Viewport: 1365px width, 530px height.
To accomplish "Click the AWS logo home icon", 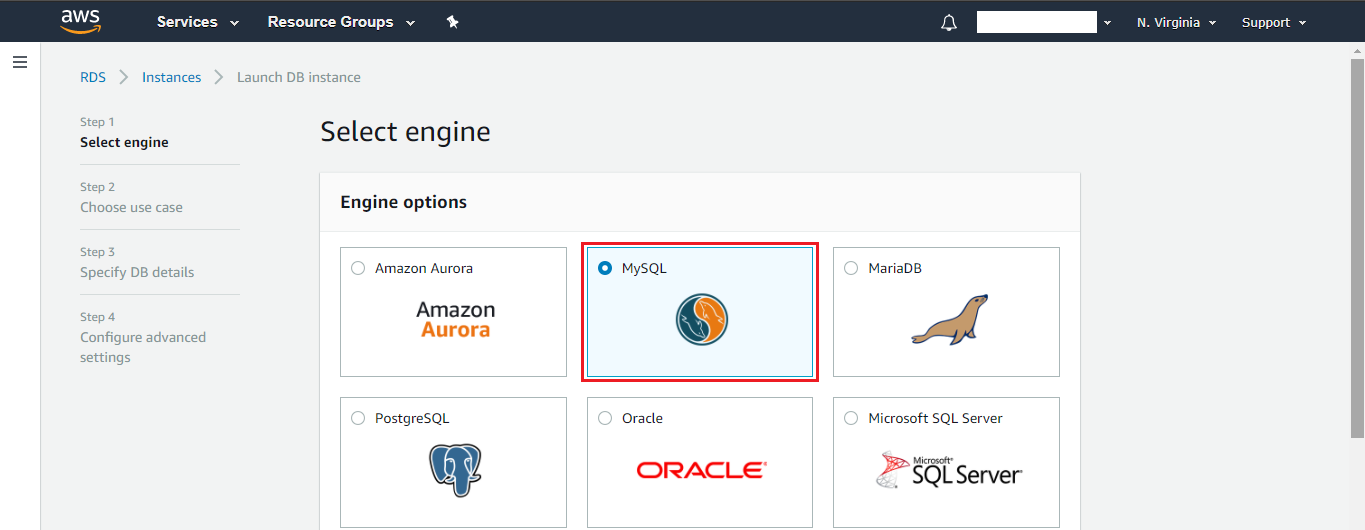I will tap(80, 21).
